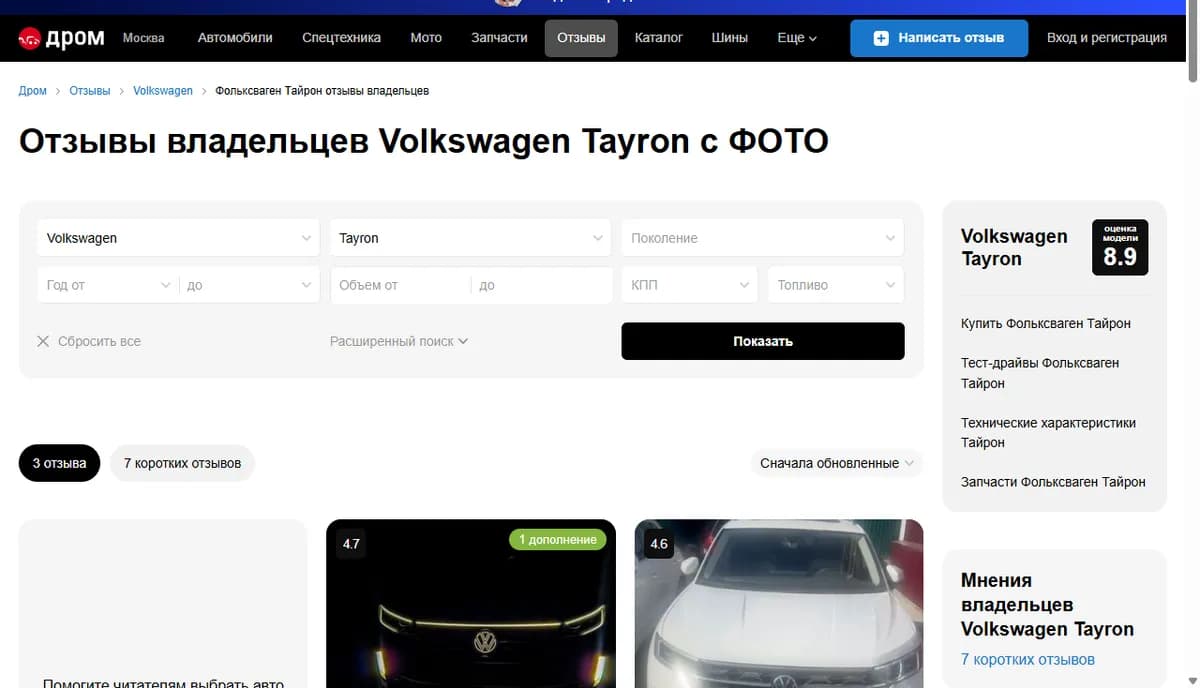Open Спецтехника in the top menu
This screenshot has height=688, width=1200.
341,38
